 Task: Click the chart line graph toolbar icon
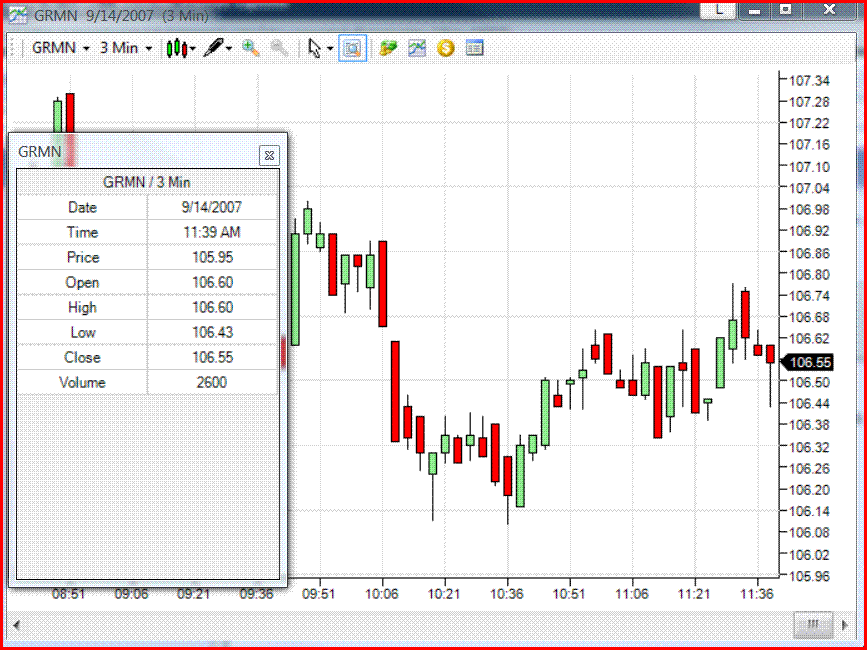(x=417, y=48)
